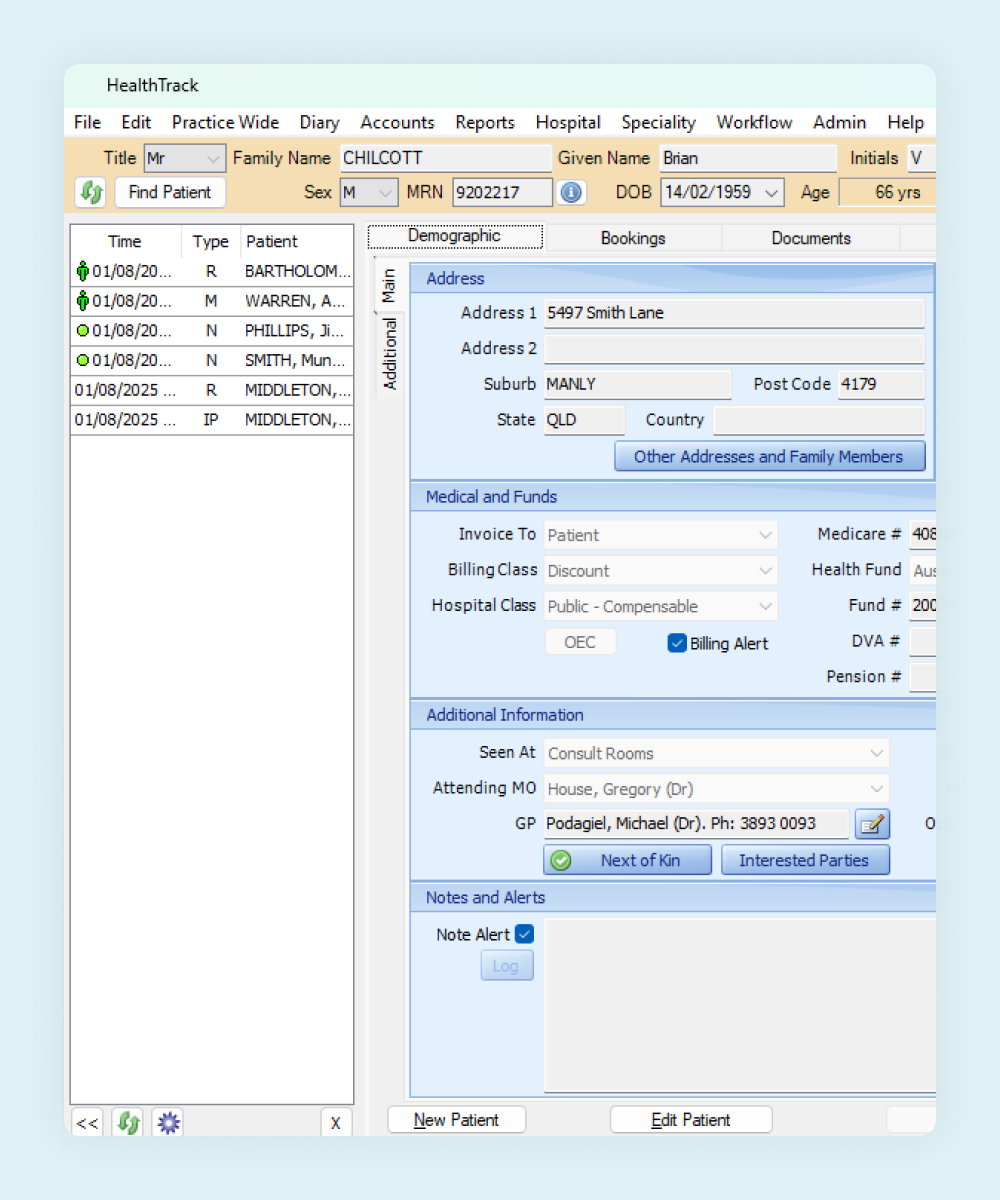1000x1200 pixels.
Task: Click the green refresh icon below patient list
Action: 127,1123
